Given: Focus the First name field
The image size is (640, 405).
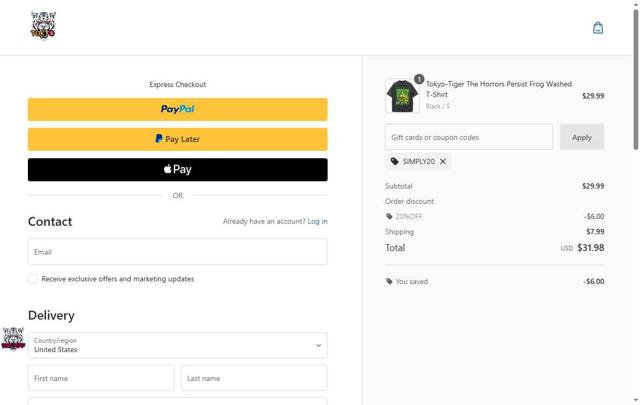Looking at the screenshot, I should [101, 378].
